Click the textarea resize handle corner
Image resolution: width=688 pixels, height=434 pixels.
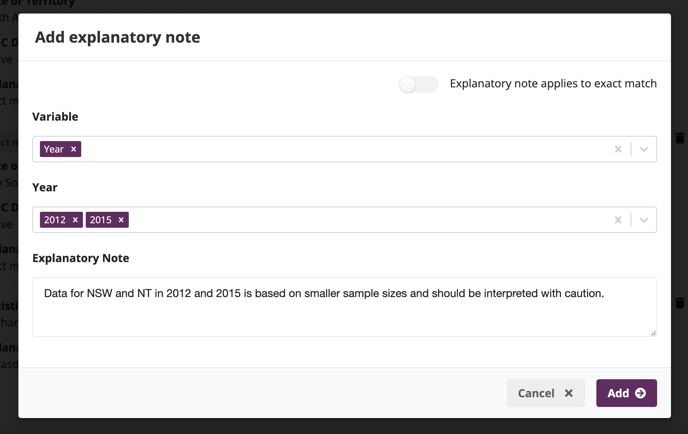pos(653,333)
